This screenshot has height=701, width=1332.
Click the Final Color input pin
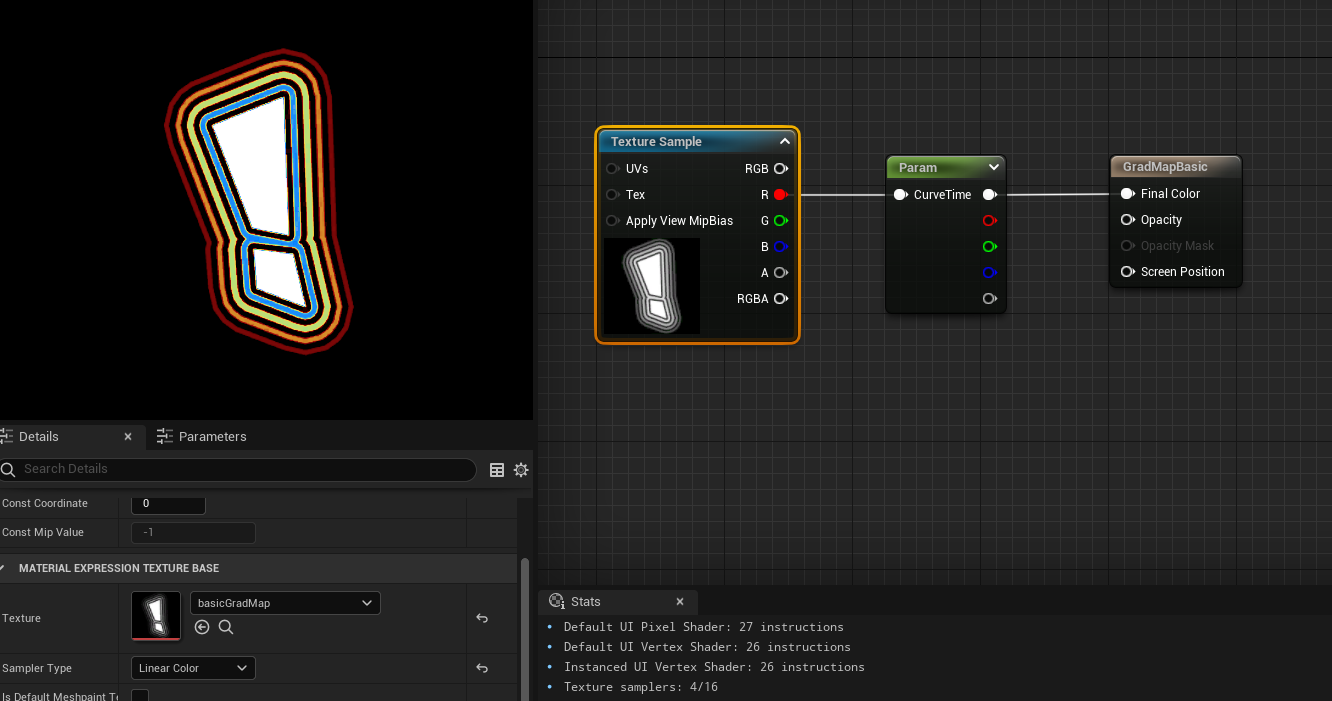pos(1127,194)
